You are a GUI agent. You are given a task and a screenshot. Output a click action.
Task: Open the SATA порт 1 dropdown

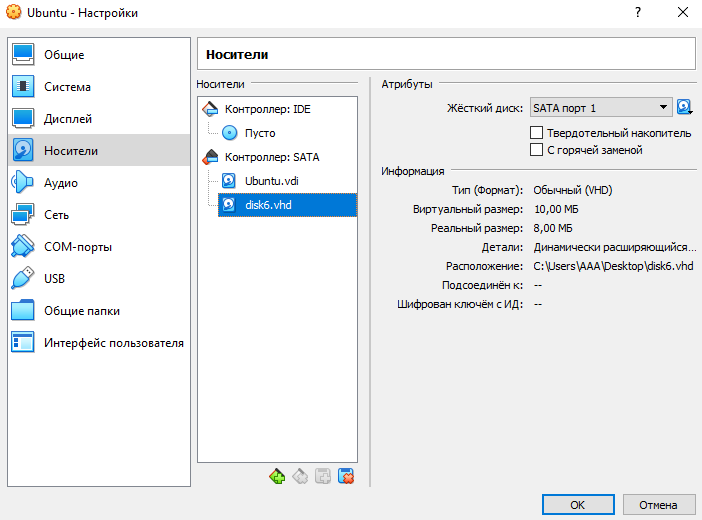pyautogui.click(x=601, y=107)
